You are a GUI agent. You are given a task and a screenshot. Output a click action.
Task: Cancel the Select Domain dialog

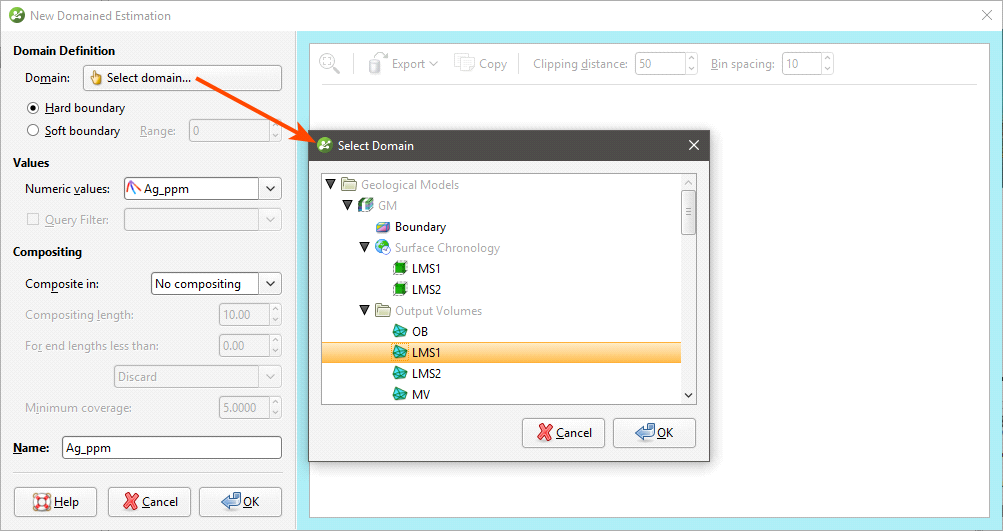click(x=564, y=433)
